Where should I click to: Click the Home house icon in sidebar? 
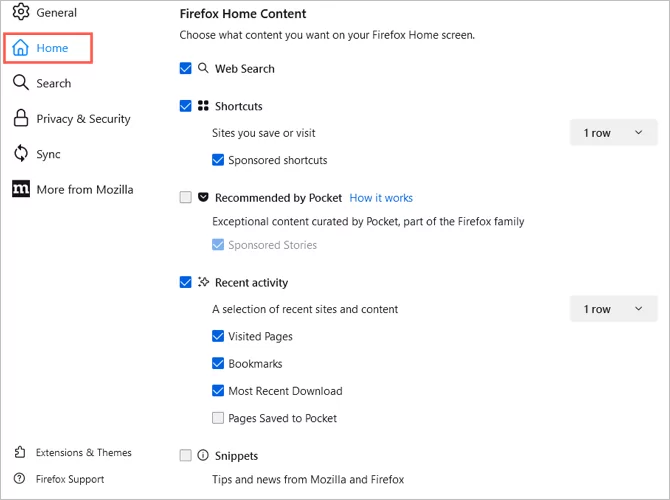20,48
